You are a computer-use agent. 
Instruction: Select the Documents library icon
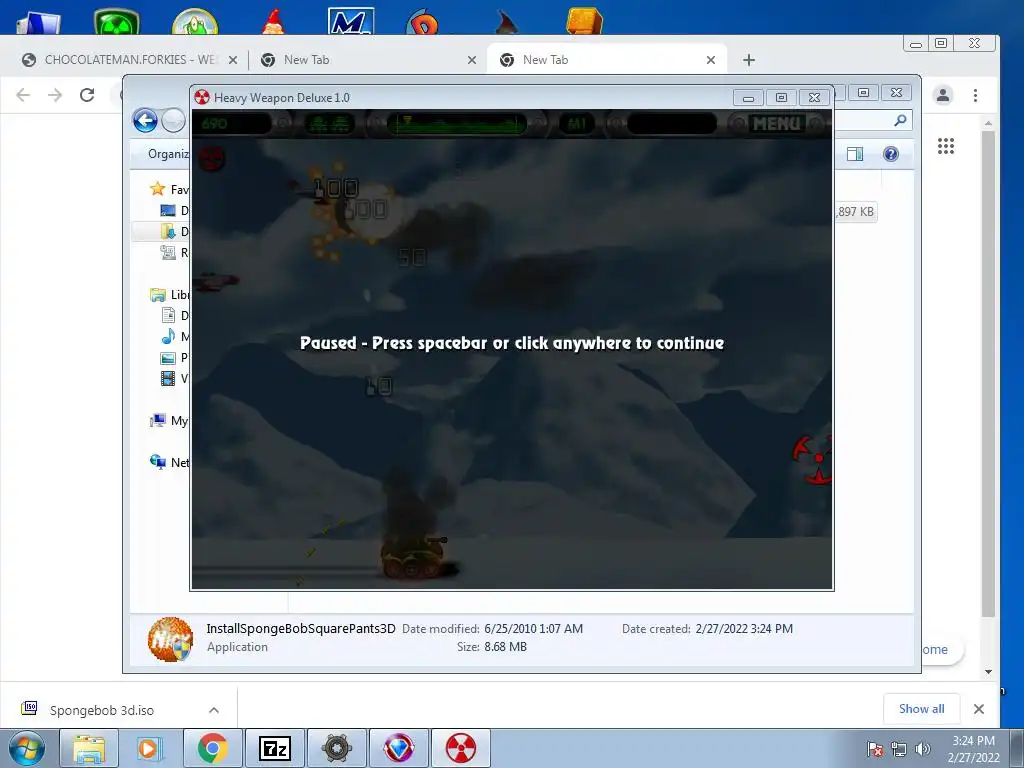coord(168,315)
